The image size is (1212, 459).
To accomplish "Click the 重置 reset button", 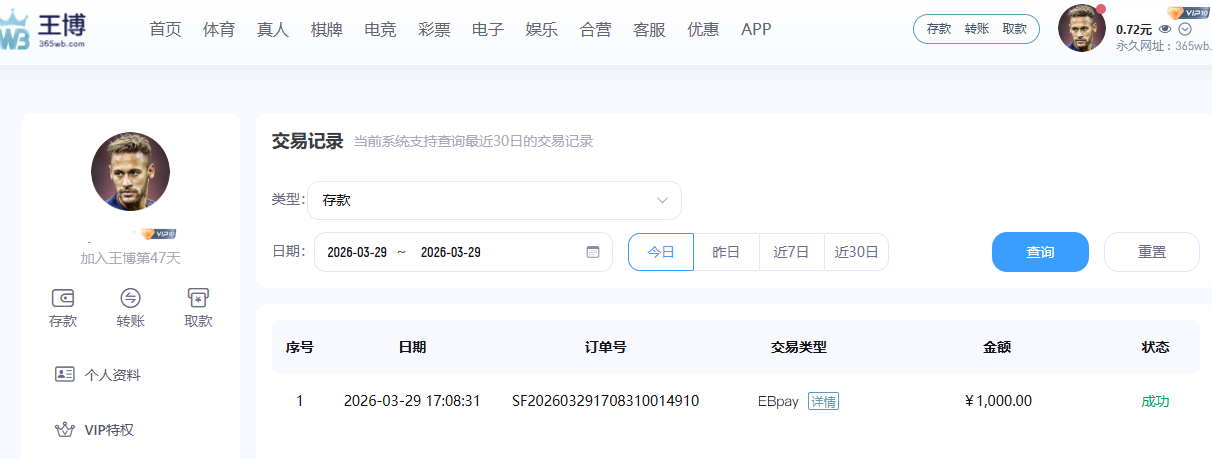I will 1151,252.
